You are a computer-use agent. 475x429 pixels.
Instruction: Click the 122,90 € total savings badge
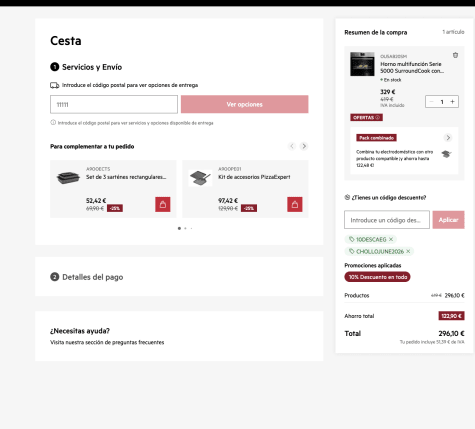pyautogui.click(x=451, y=316)
